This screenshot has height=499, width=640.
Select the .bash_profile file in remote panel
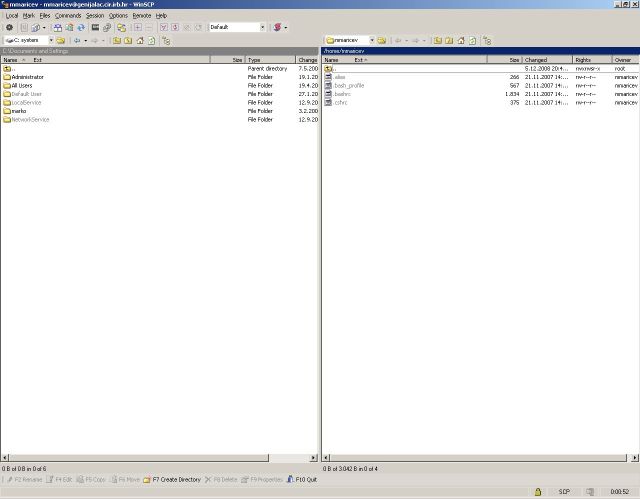[348, 85]
